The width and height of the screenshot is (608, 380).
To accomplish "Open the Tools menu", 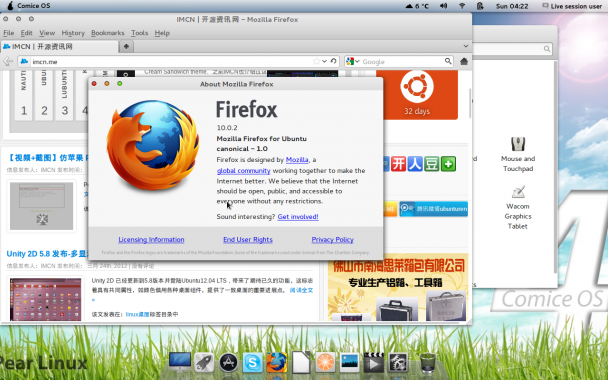I will tap(139, 33).
